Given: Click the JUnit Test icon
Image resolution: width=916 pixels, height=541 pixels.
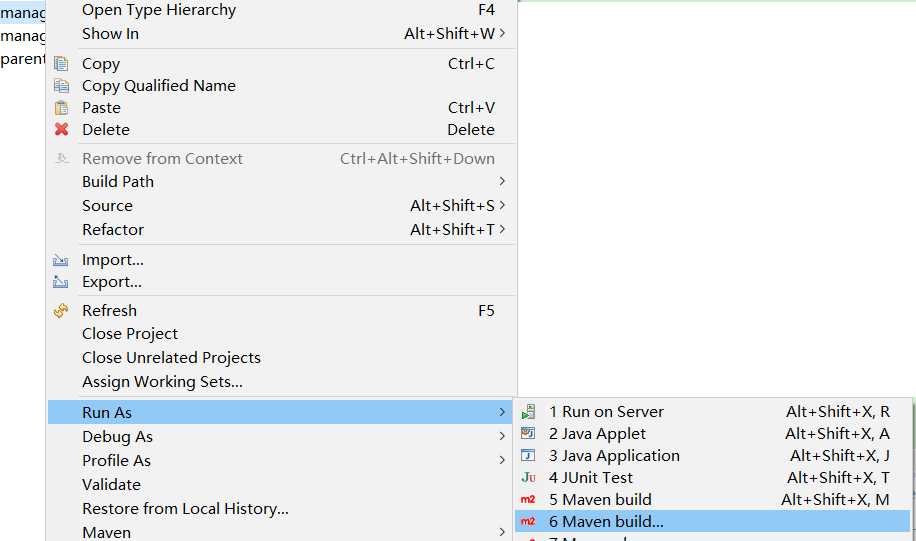Looking at the screenshot, I should coord(528,478).
